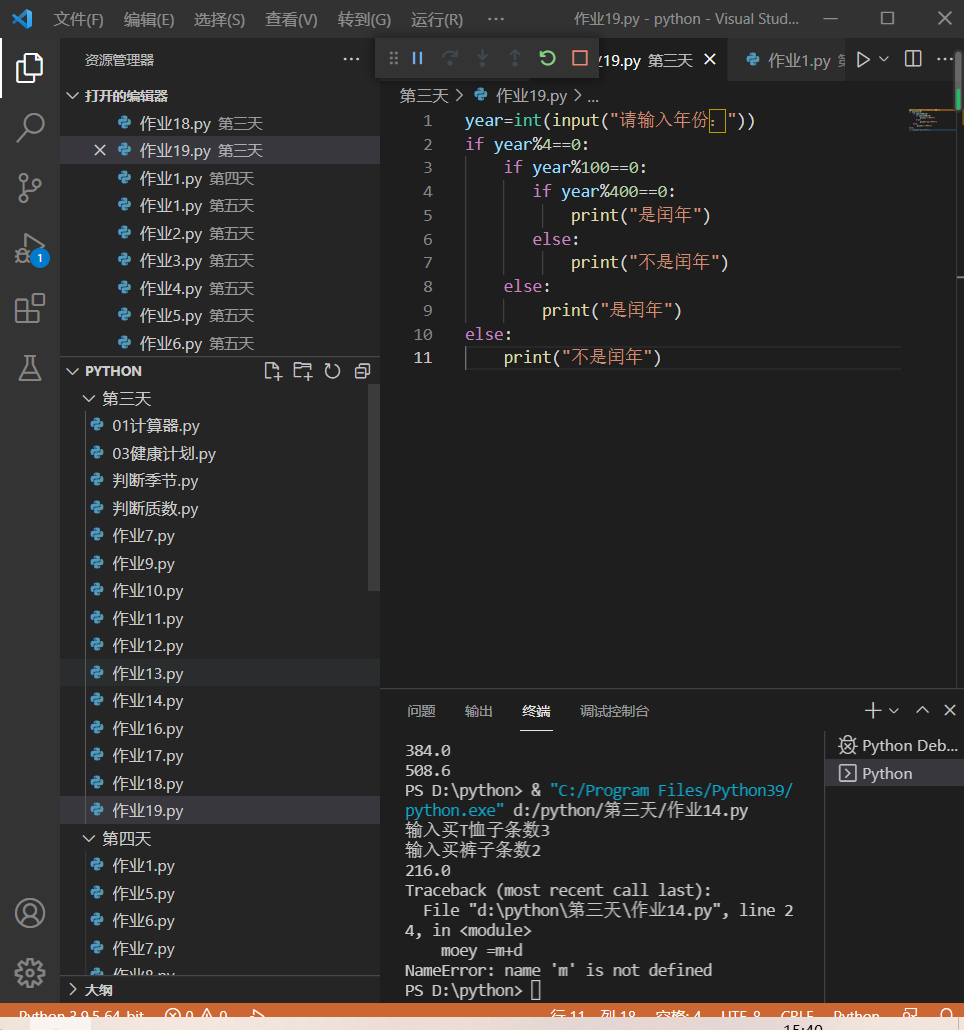Pause the debug session

click(418, 58)
